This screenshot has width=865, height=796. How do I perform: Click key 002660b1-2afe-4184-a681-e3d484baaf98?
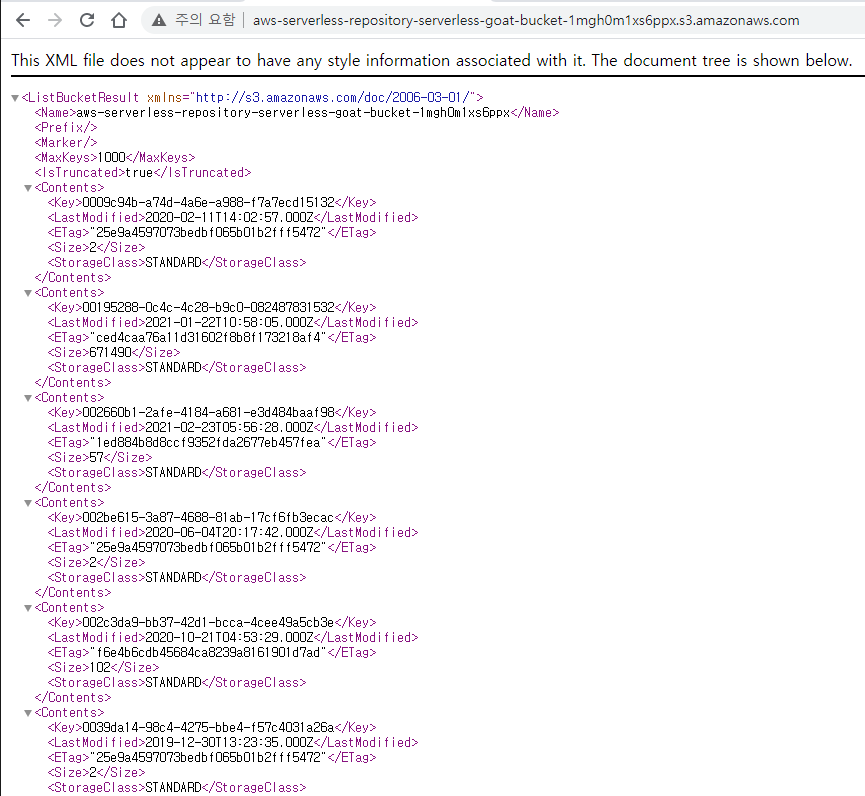[209, 412]
